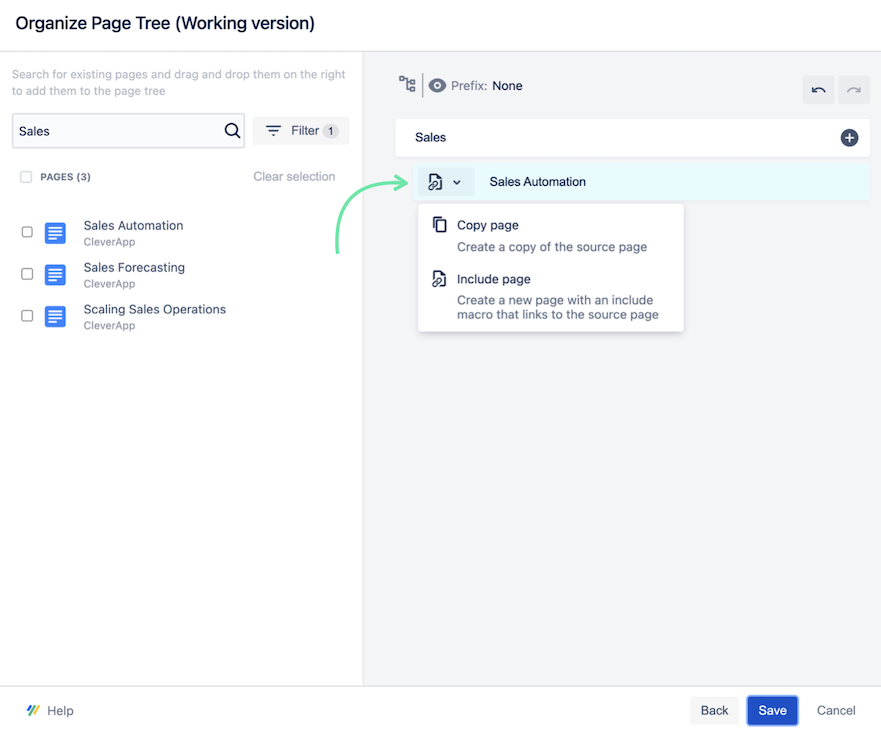Click the redo arrow icon
This screenshot has height=732, width=881.
854,89
